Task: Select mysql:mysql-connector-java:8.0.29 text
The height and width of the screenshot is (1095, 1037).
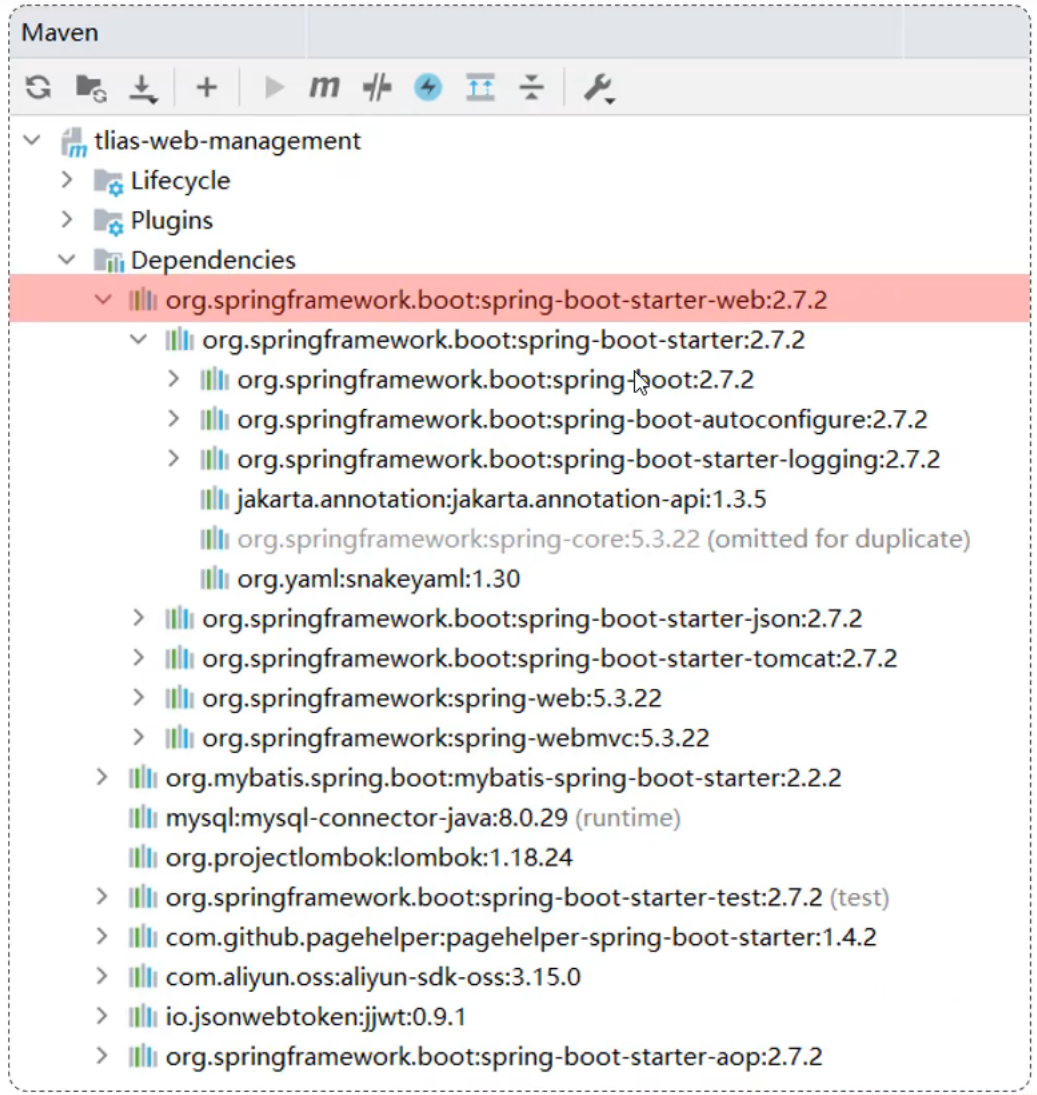Action: click(367, 818)
